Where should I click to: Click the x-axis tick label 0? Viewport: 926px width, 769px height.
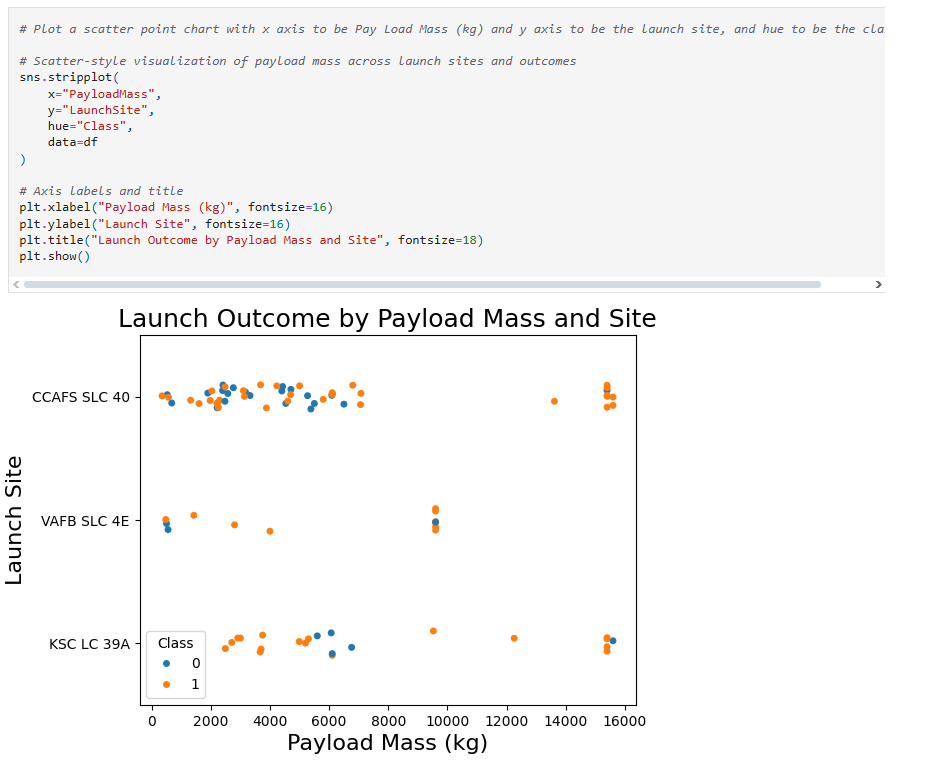click(x=152, y=721)
